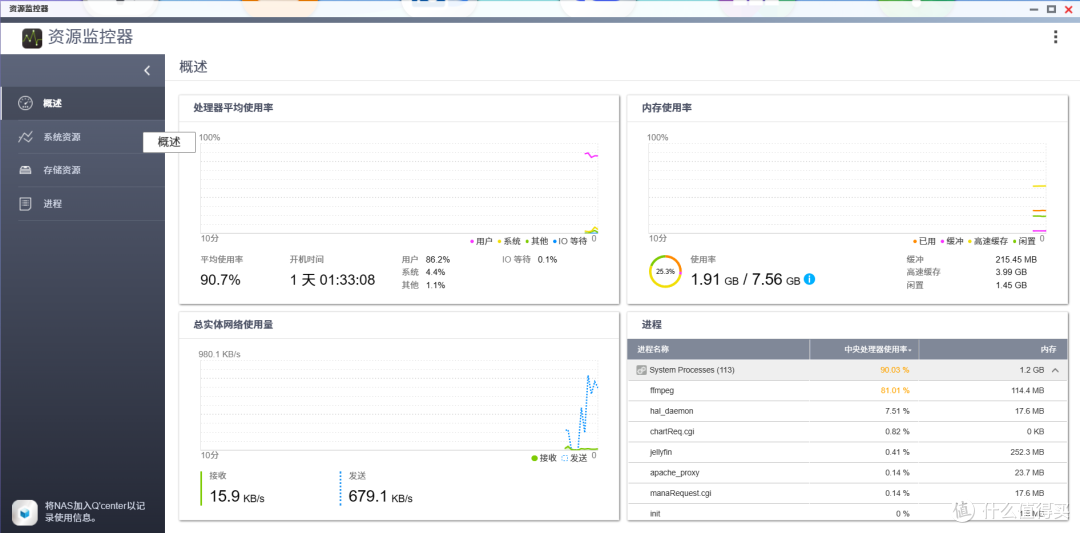Click the 总实体网络使用量 panel title
The width and height of the screenshot is (1080, 533).
point(233,324)
